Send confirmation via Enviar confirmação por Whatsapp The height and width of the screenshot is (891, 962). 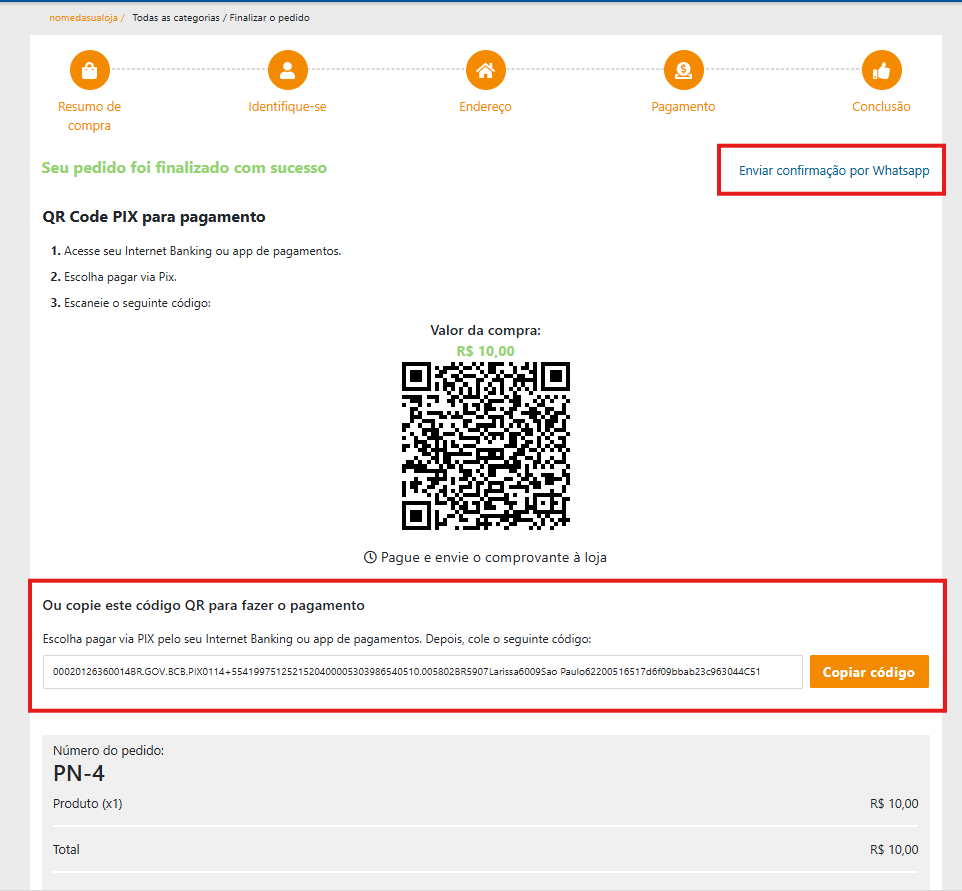click(x=834, y=171)
